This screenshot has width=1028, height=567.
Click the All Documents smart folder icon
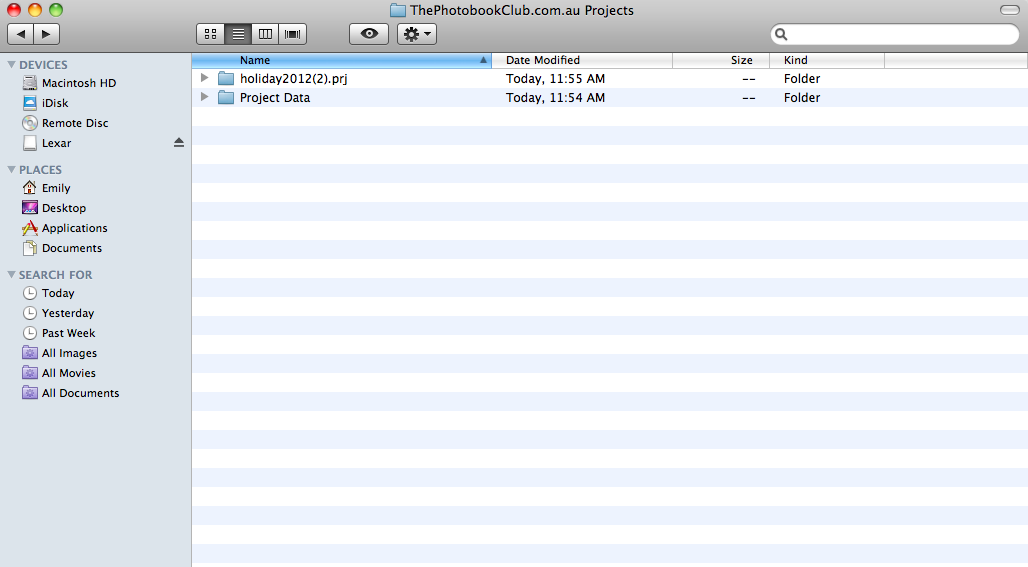pyautogui.click(x=30, y=393)
